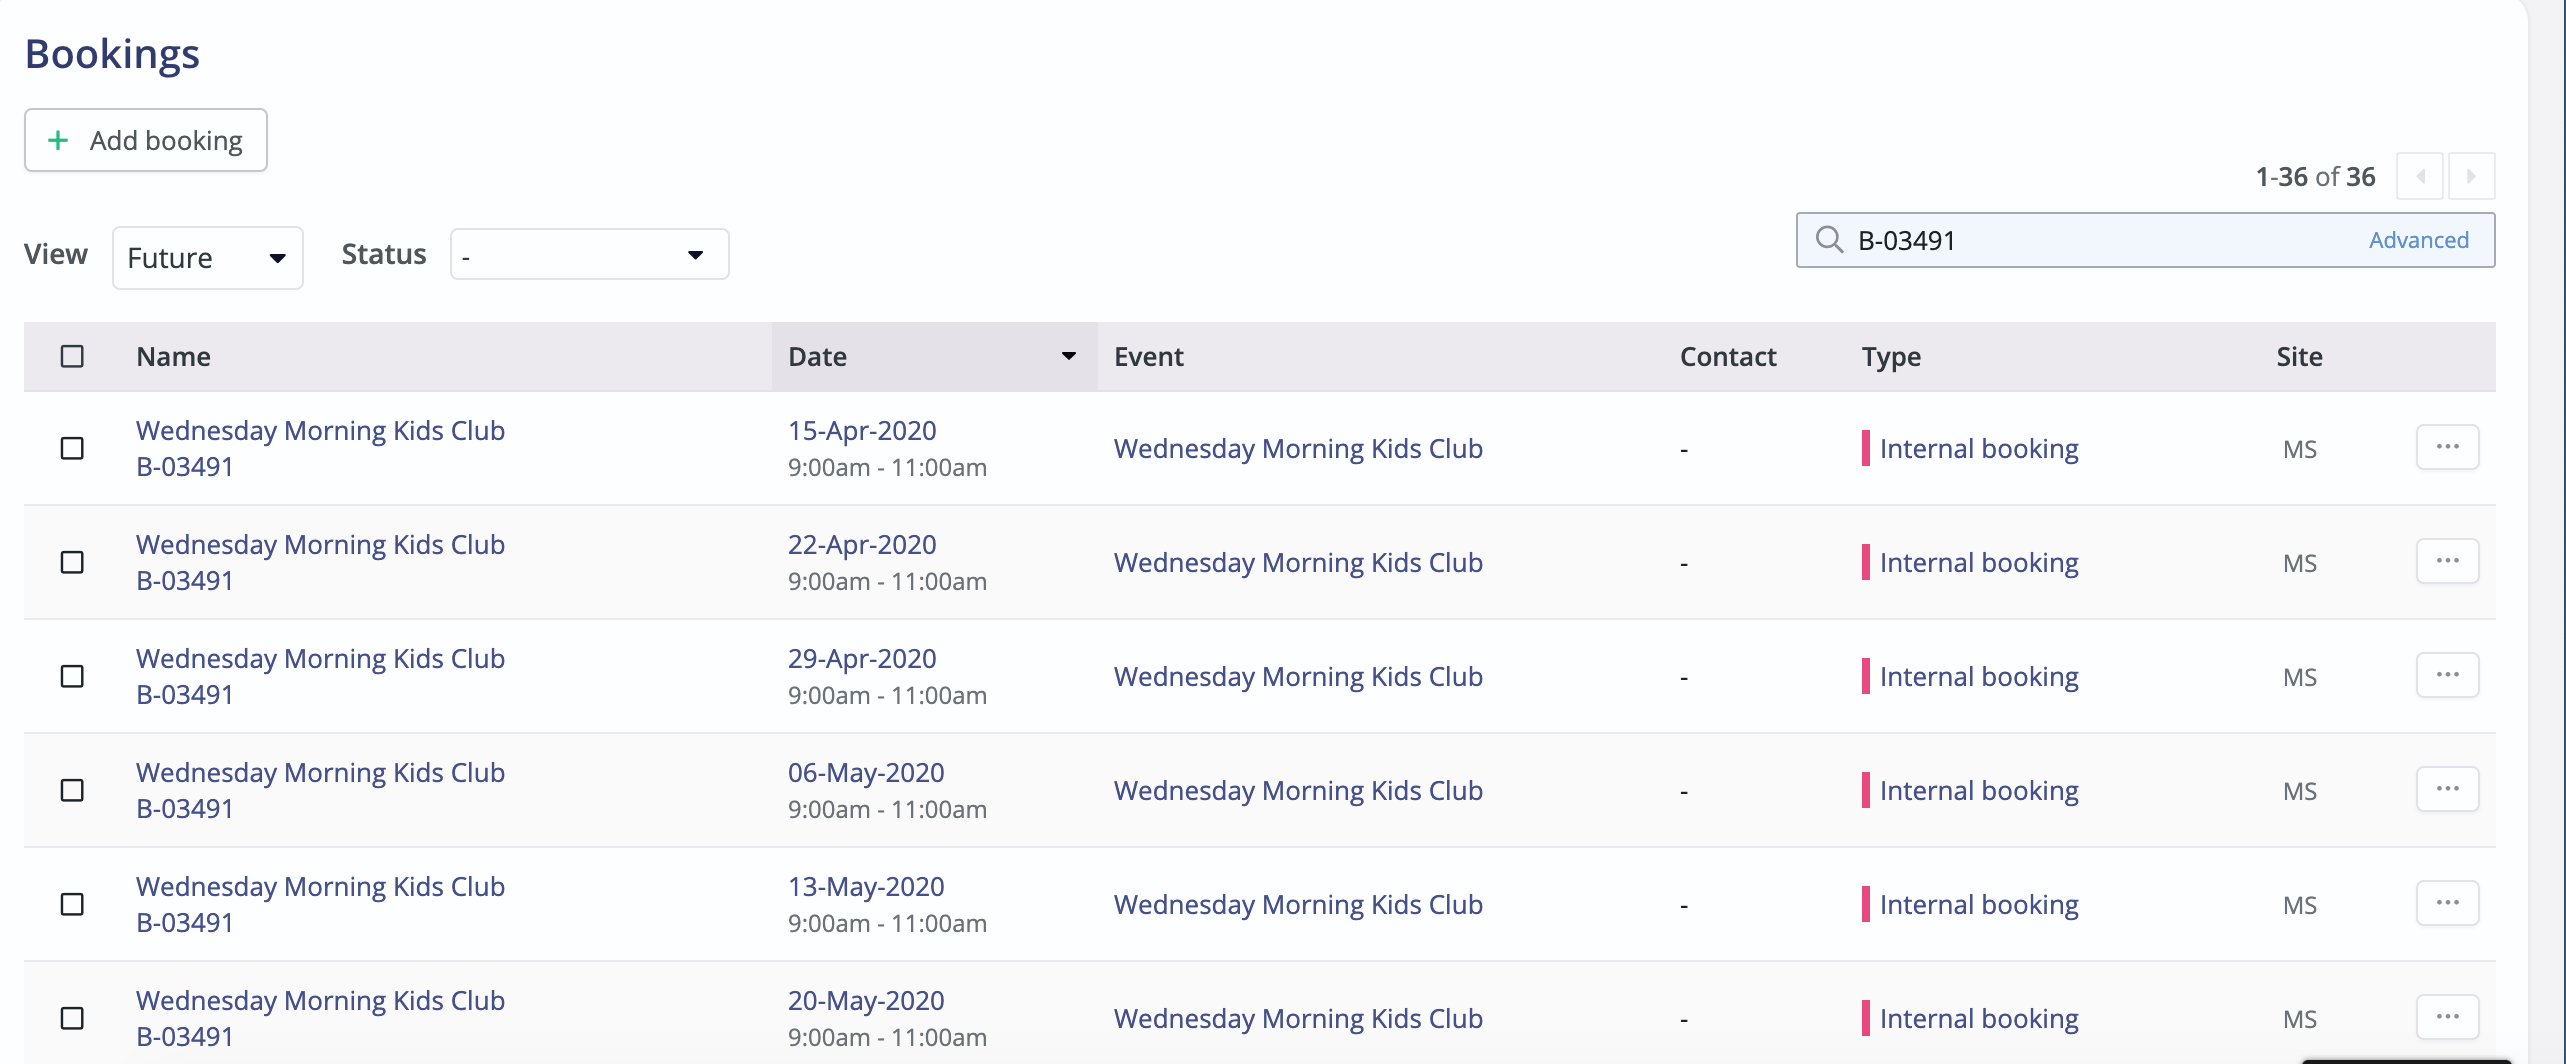Screen dimensions: 2566x1064
Task: Go to previous page of bookings
Action: [2421, 176]
